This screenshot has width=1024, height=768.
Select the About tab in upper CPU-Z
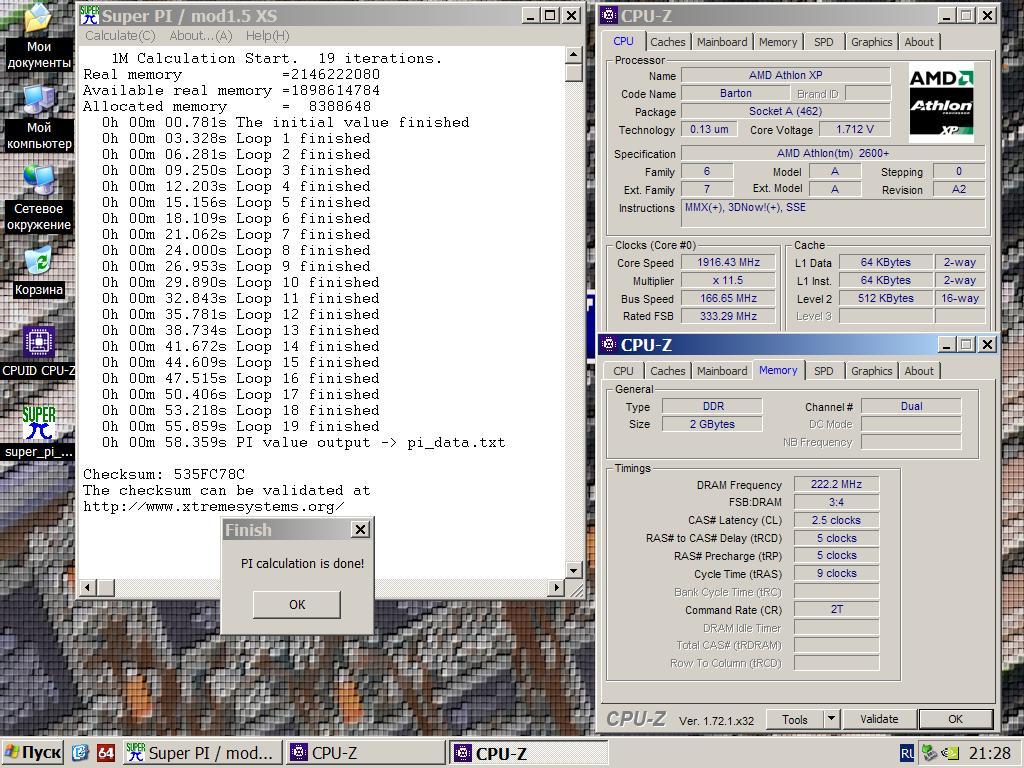pyautogui.click(x=919, y=42)
